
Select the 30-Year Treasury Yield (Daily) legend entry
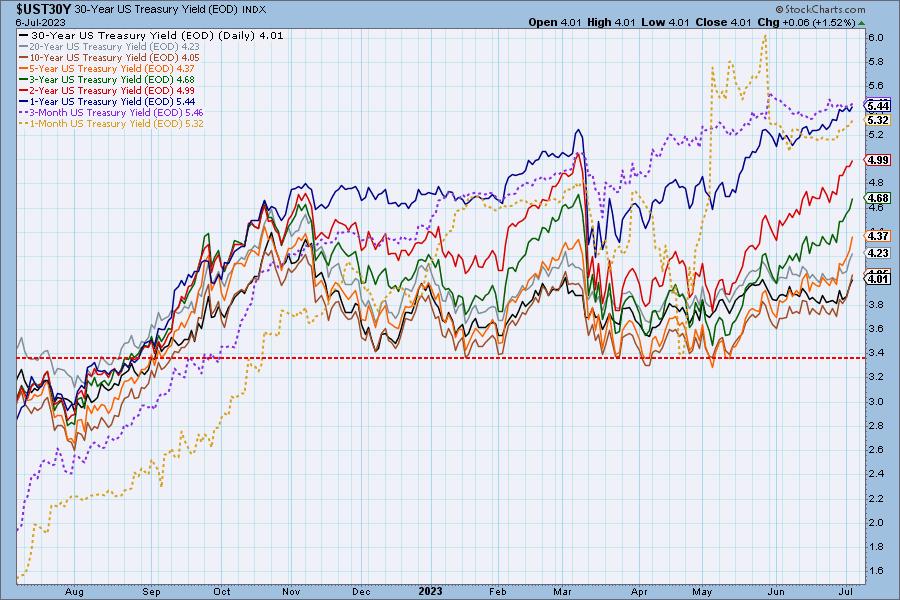(151, 36)
